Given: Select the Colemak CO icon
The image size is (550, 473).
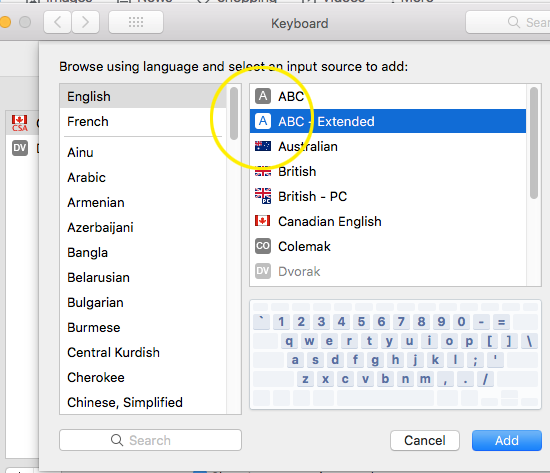Looking at the screenshot, I should coord(263,246).
